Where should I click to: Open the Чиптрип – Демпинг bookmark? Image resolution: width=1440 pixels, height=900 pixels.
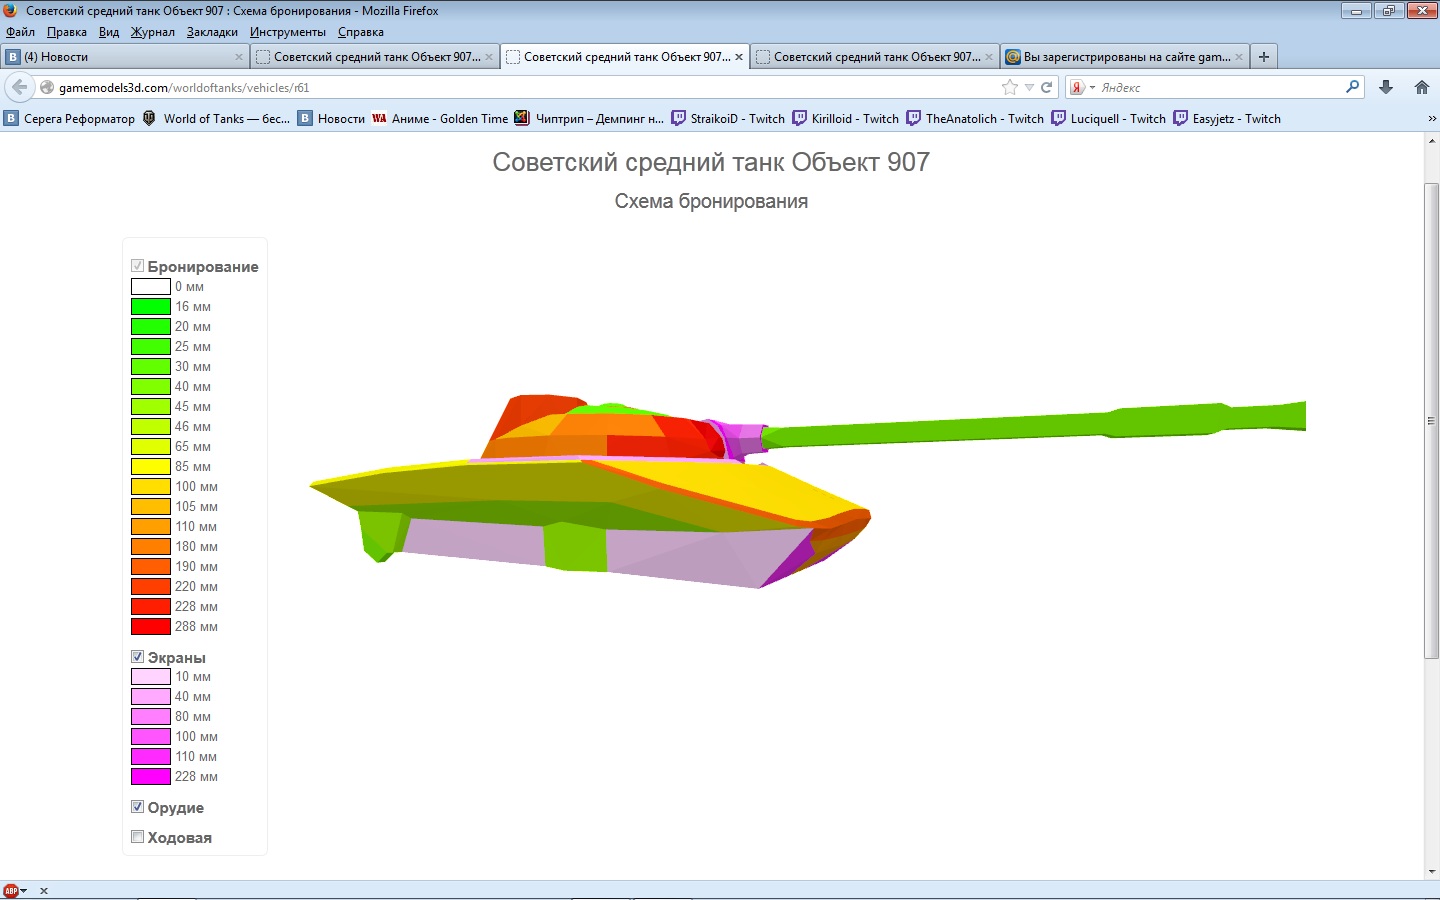click(x=589, y=118)
